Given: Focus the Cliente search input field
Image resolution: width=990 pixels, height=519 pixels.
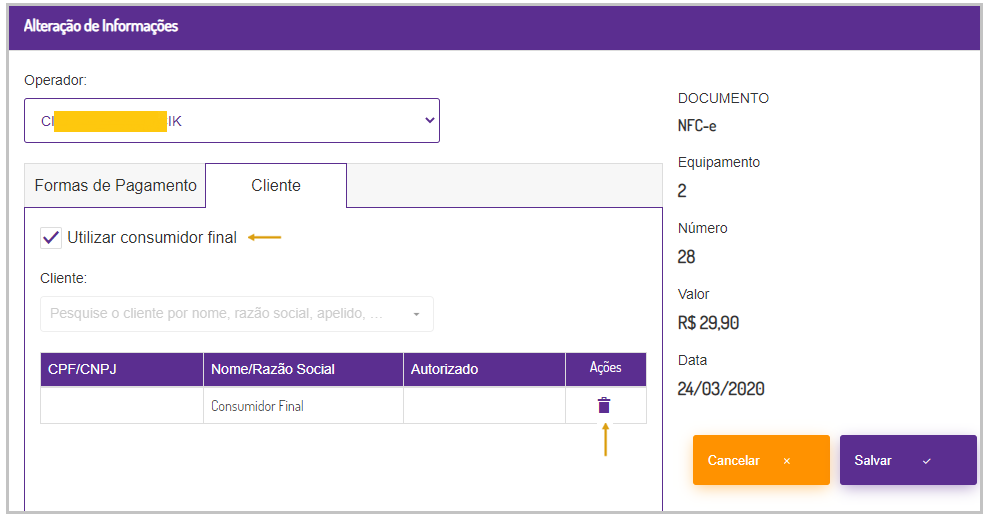Looking at the screenshot, I should tap(220, 314).
